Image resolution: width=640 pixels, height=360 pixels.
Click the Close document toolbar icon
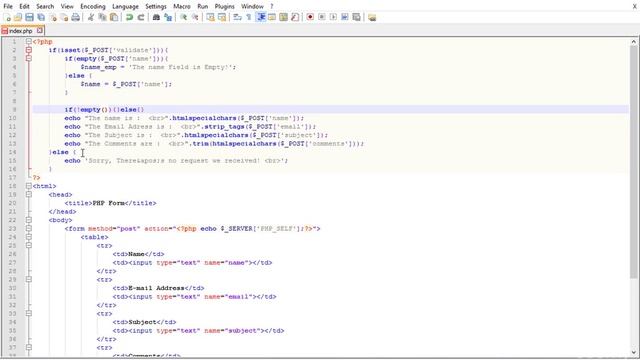[53, 17]
